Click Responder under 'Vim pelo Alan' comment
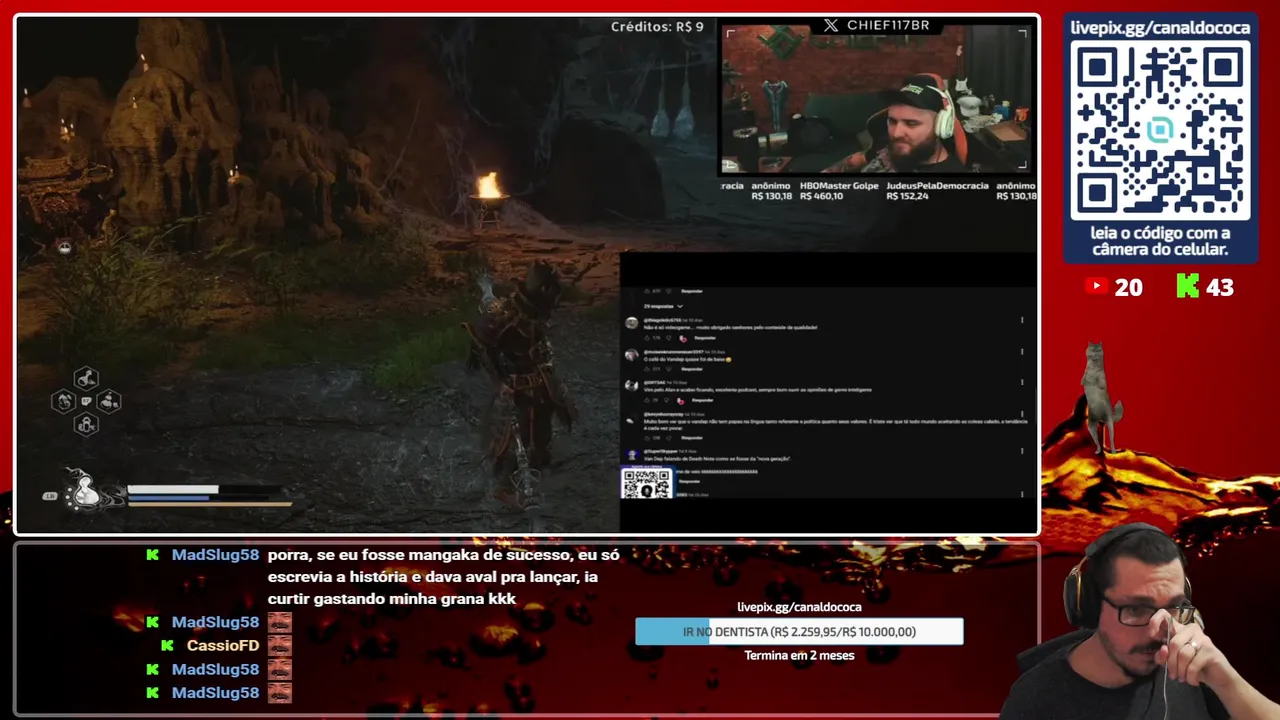Viewport: 1280px width, 720px height. pos(703,400)
